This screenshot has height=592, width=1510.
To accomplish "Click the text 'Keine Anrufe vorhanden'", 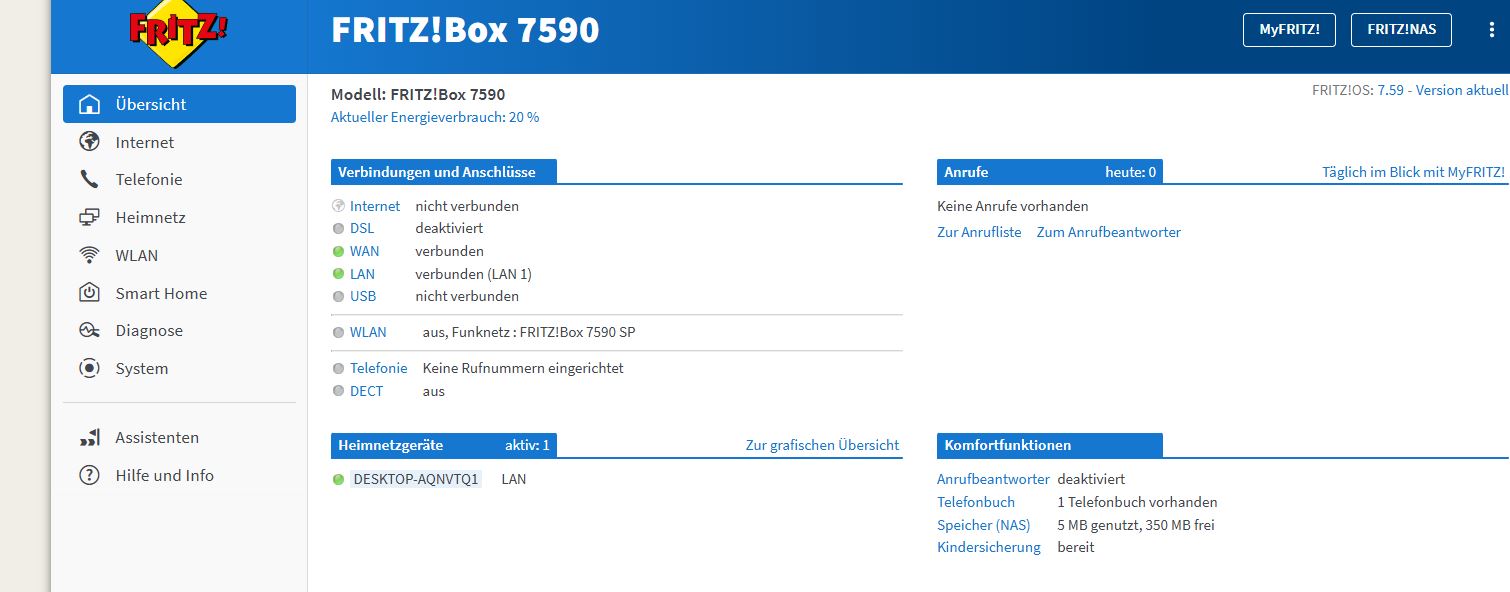I will pos(1013,206).
